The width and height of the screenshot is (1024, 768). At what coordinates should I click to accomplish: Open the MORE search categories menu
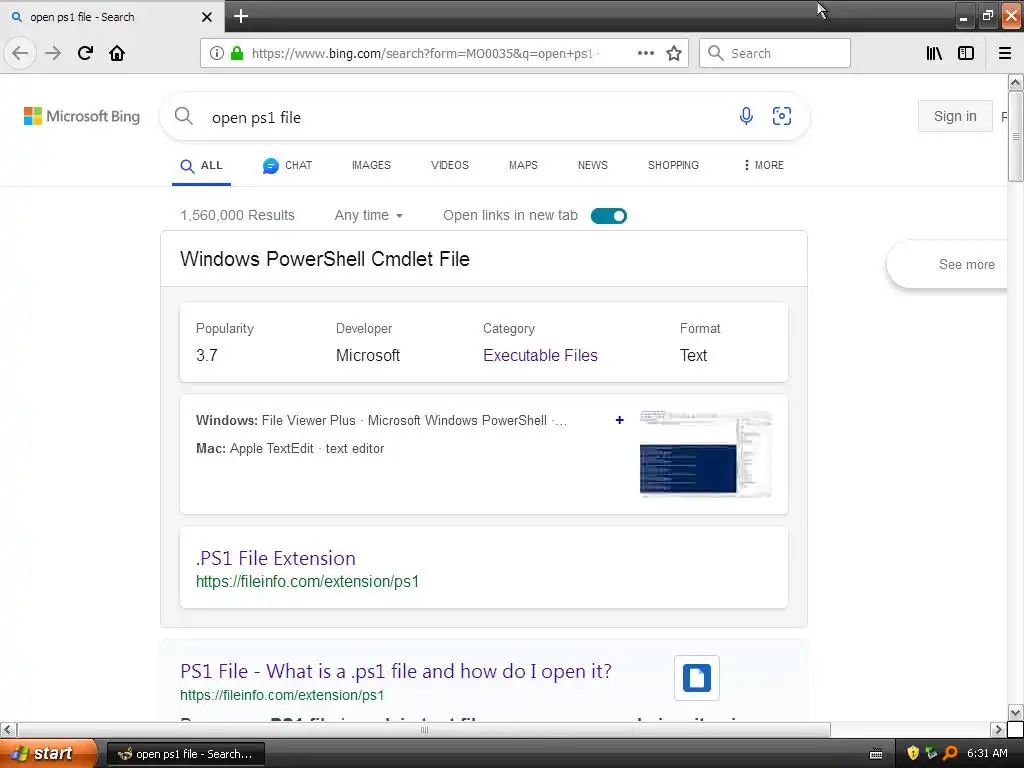coord(763,165)
